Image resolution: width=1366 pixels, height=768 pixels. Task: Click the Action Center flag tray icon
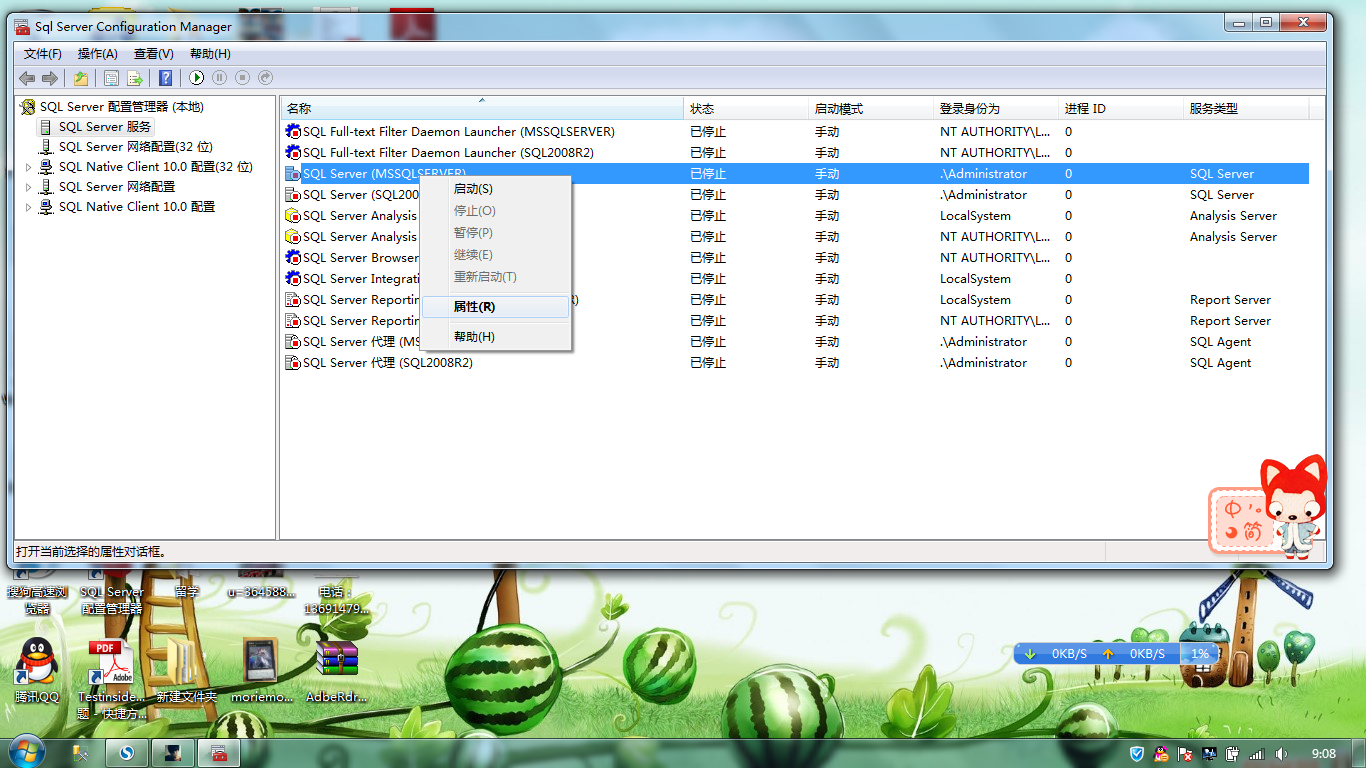pyautogui.click(x=1185, y=754)
